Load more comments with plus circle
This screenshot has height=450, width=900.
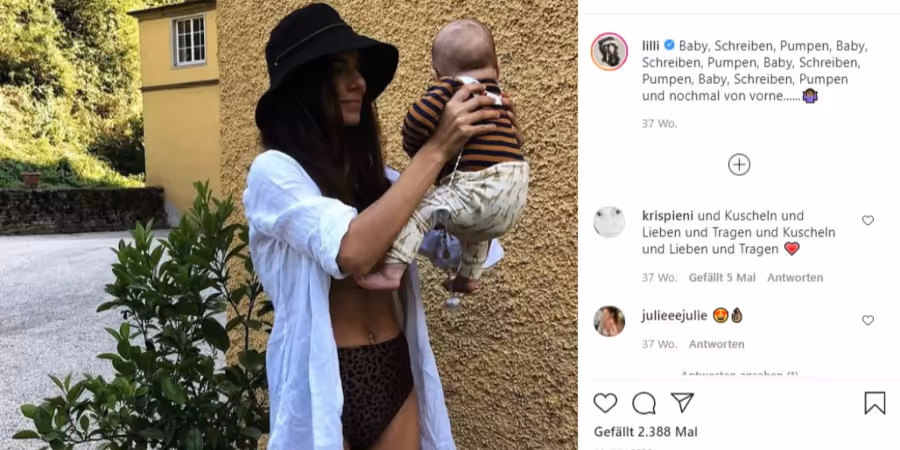click(x=739, y=165)
